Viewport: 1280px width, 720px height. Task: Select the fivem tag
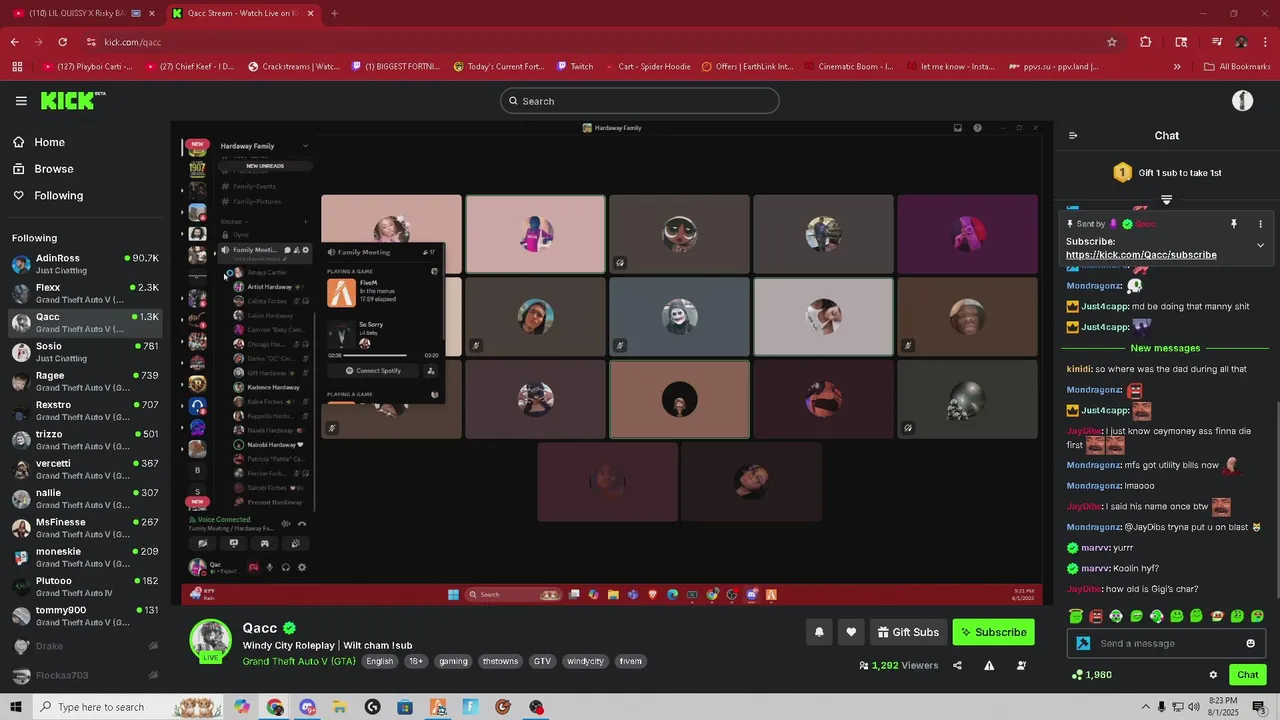(x=630, y=661)
